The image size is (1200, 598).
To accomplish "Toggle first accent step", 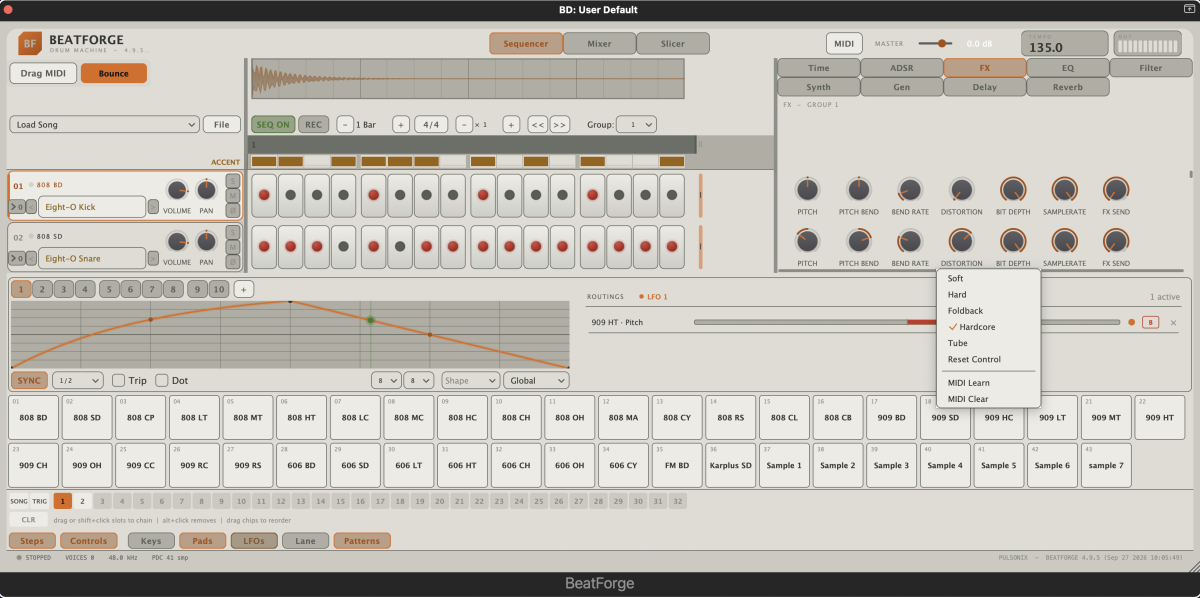I will pos(264,161).
